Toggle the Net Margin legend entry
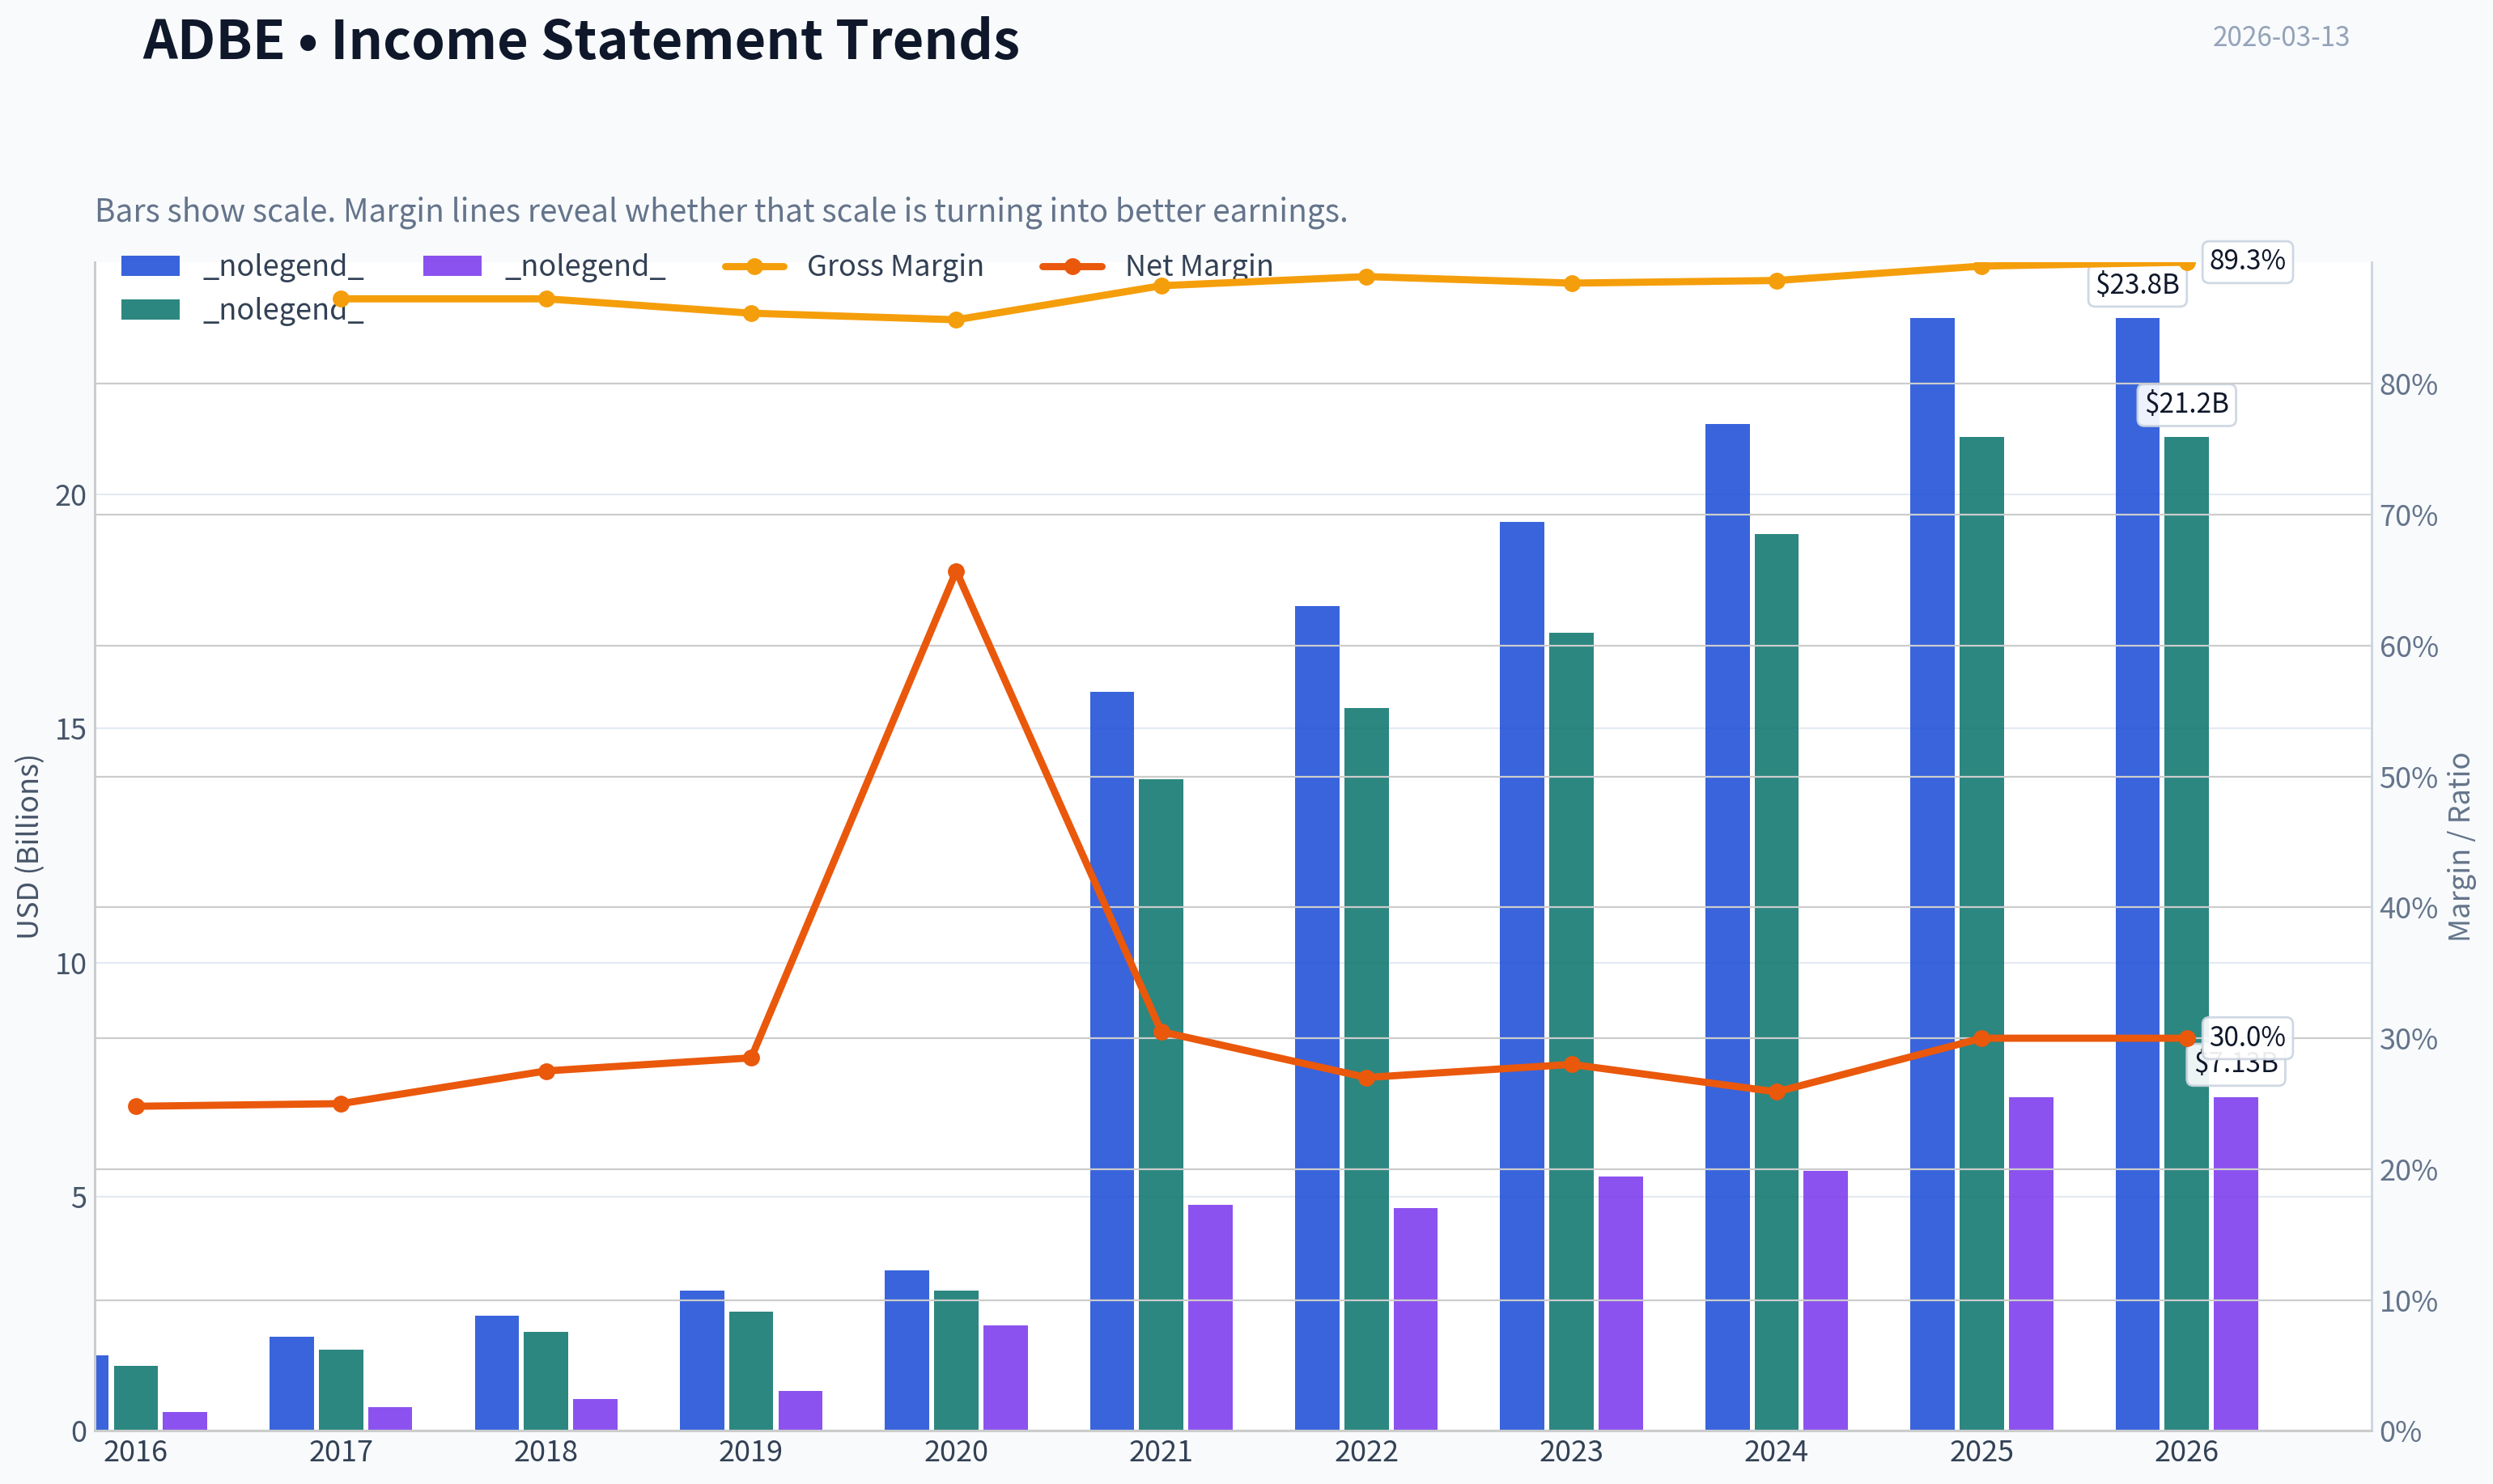Viewport: 2493px width, 1484px height. pos(1157,266)
